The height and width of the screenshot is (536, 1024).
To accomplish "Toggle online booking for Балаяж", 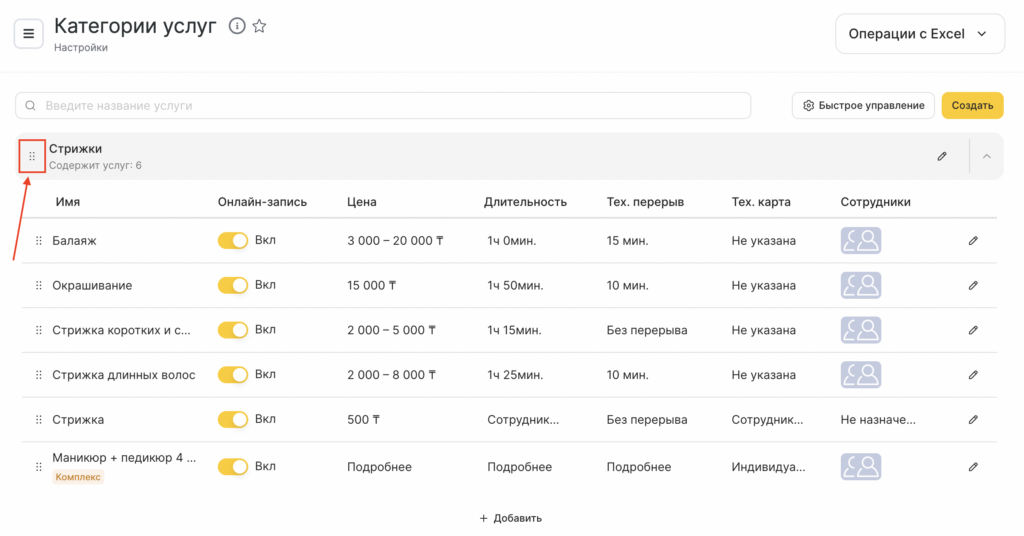I will pos(233,241).
